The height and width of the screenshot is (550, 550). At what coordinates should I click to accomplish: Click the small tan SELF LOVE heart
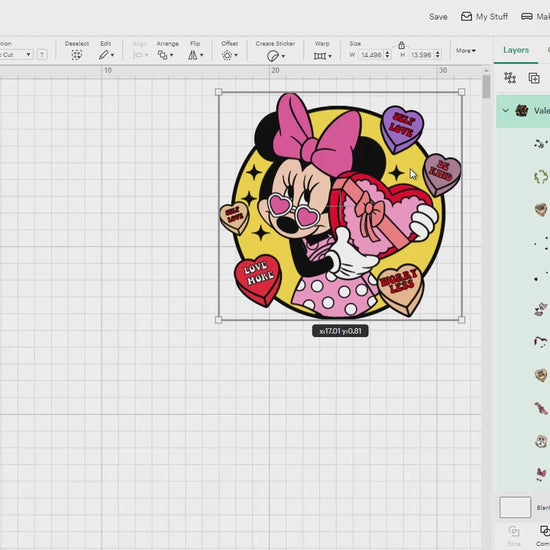(x=234, y=217)
